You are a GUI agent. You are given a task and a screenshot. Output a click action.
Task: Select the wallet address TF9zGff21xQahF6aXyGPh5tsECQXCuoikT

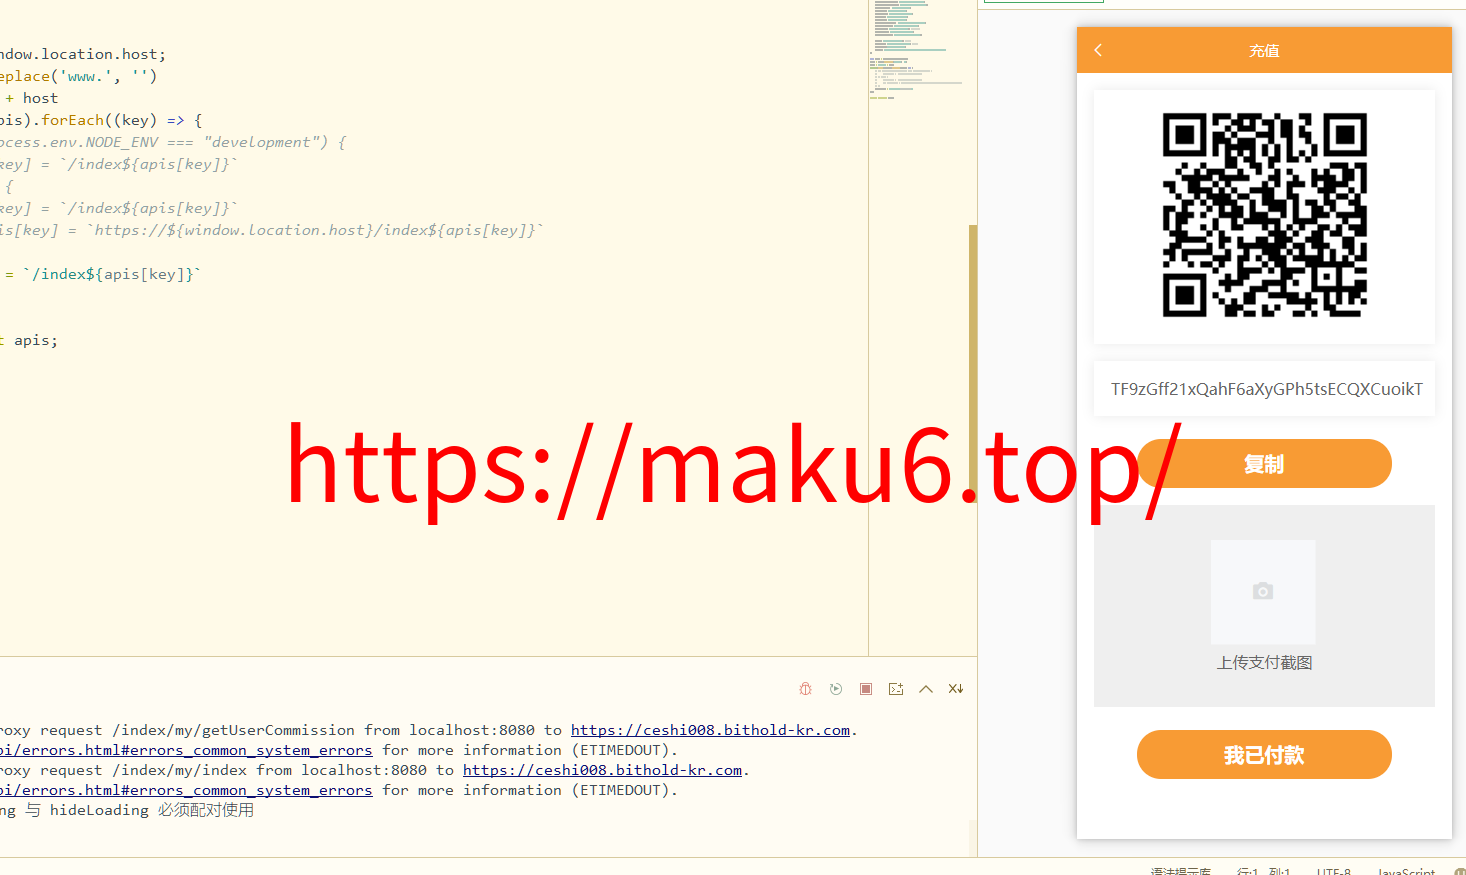[1266, 389]
